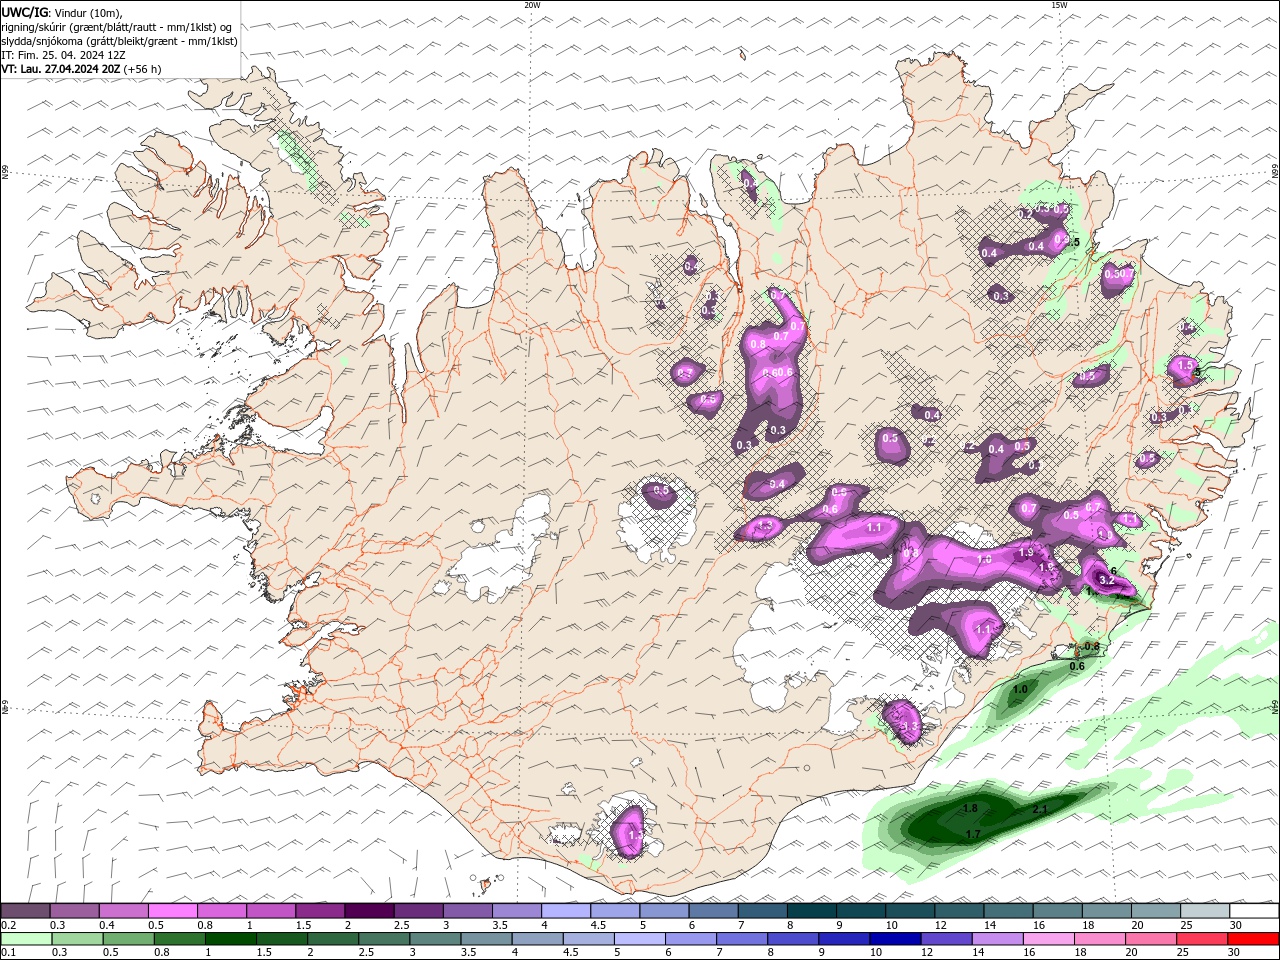Click the pale green 0.1 rain legend swatch
The width and height of the screenshot is (1280, 960).
[x=25, y=938]
